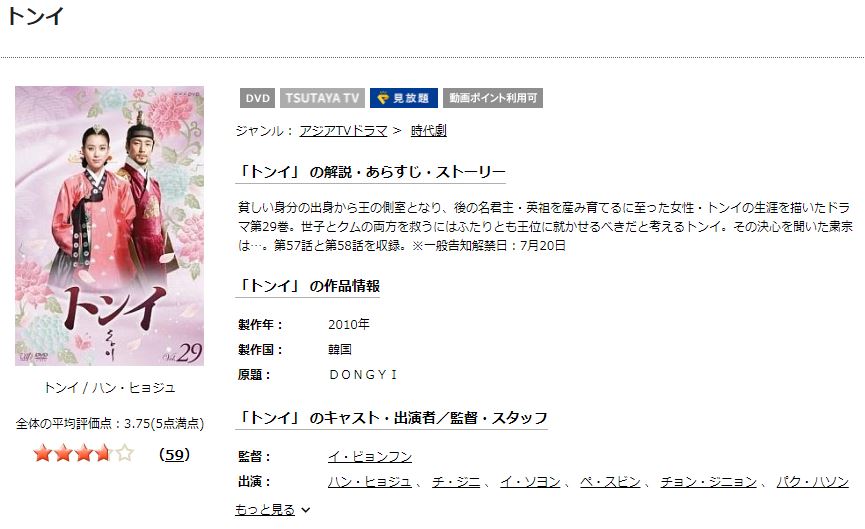The height and width of the screenshot is (529, 865).
Task: Click the トンイ Vol.29 cover image
Action: point(109,226)
